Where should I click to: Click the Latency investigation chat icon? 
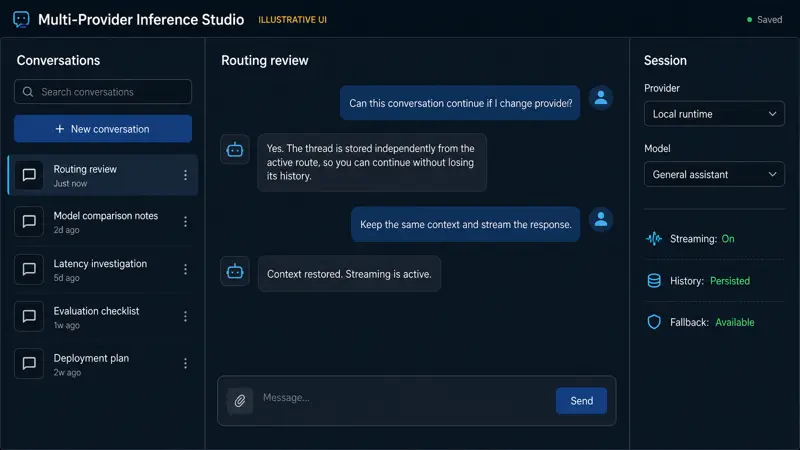pos(29,269)
